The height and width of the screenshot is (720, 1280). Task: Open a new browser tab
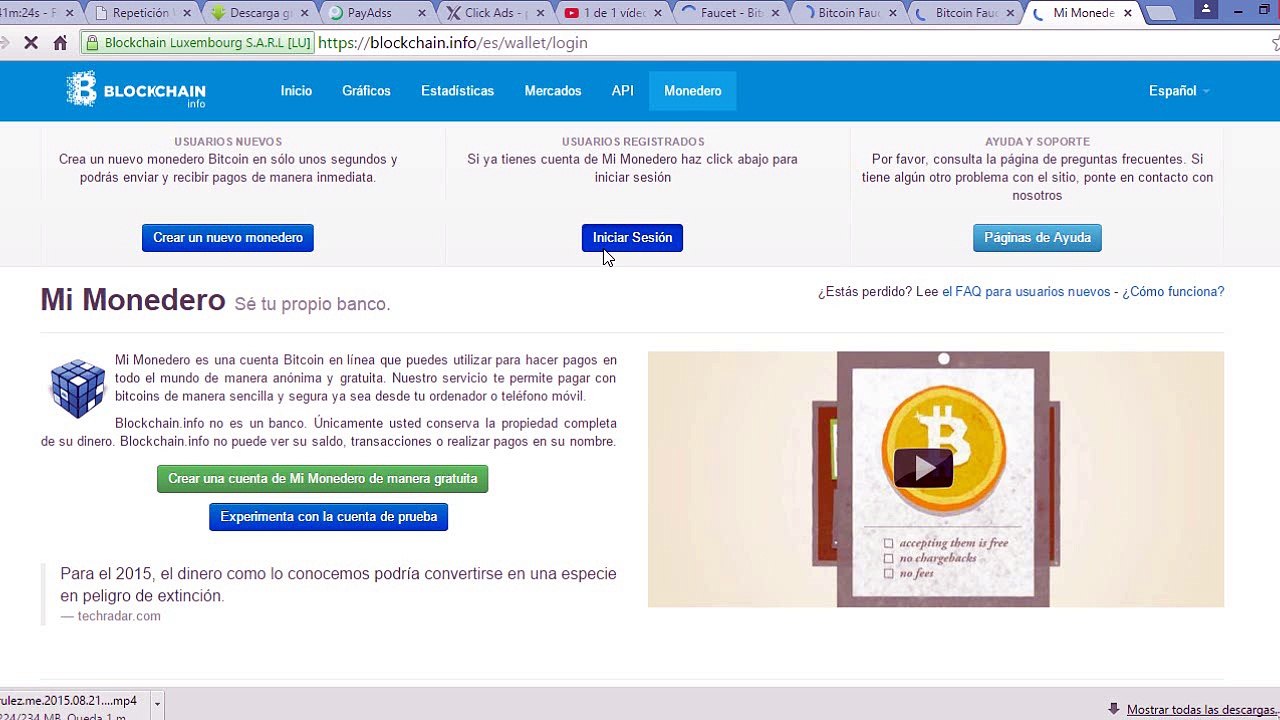[x=1160, y=13]
